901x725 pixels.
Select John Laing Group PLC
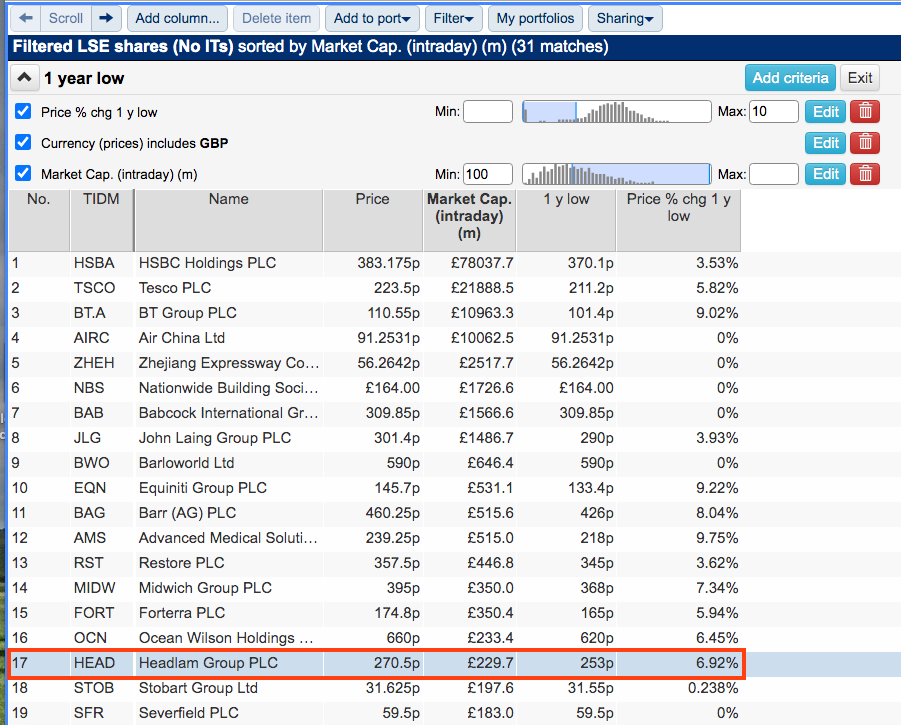click(215, 438)
